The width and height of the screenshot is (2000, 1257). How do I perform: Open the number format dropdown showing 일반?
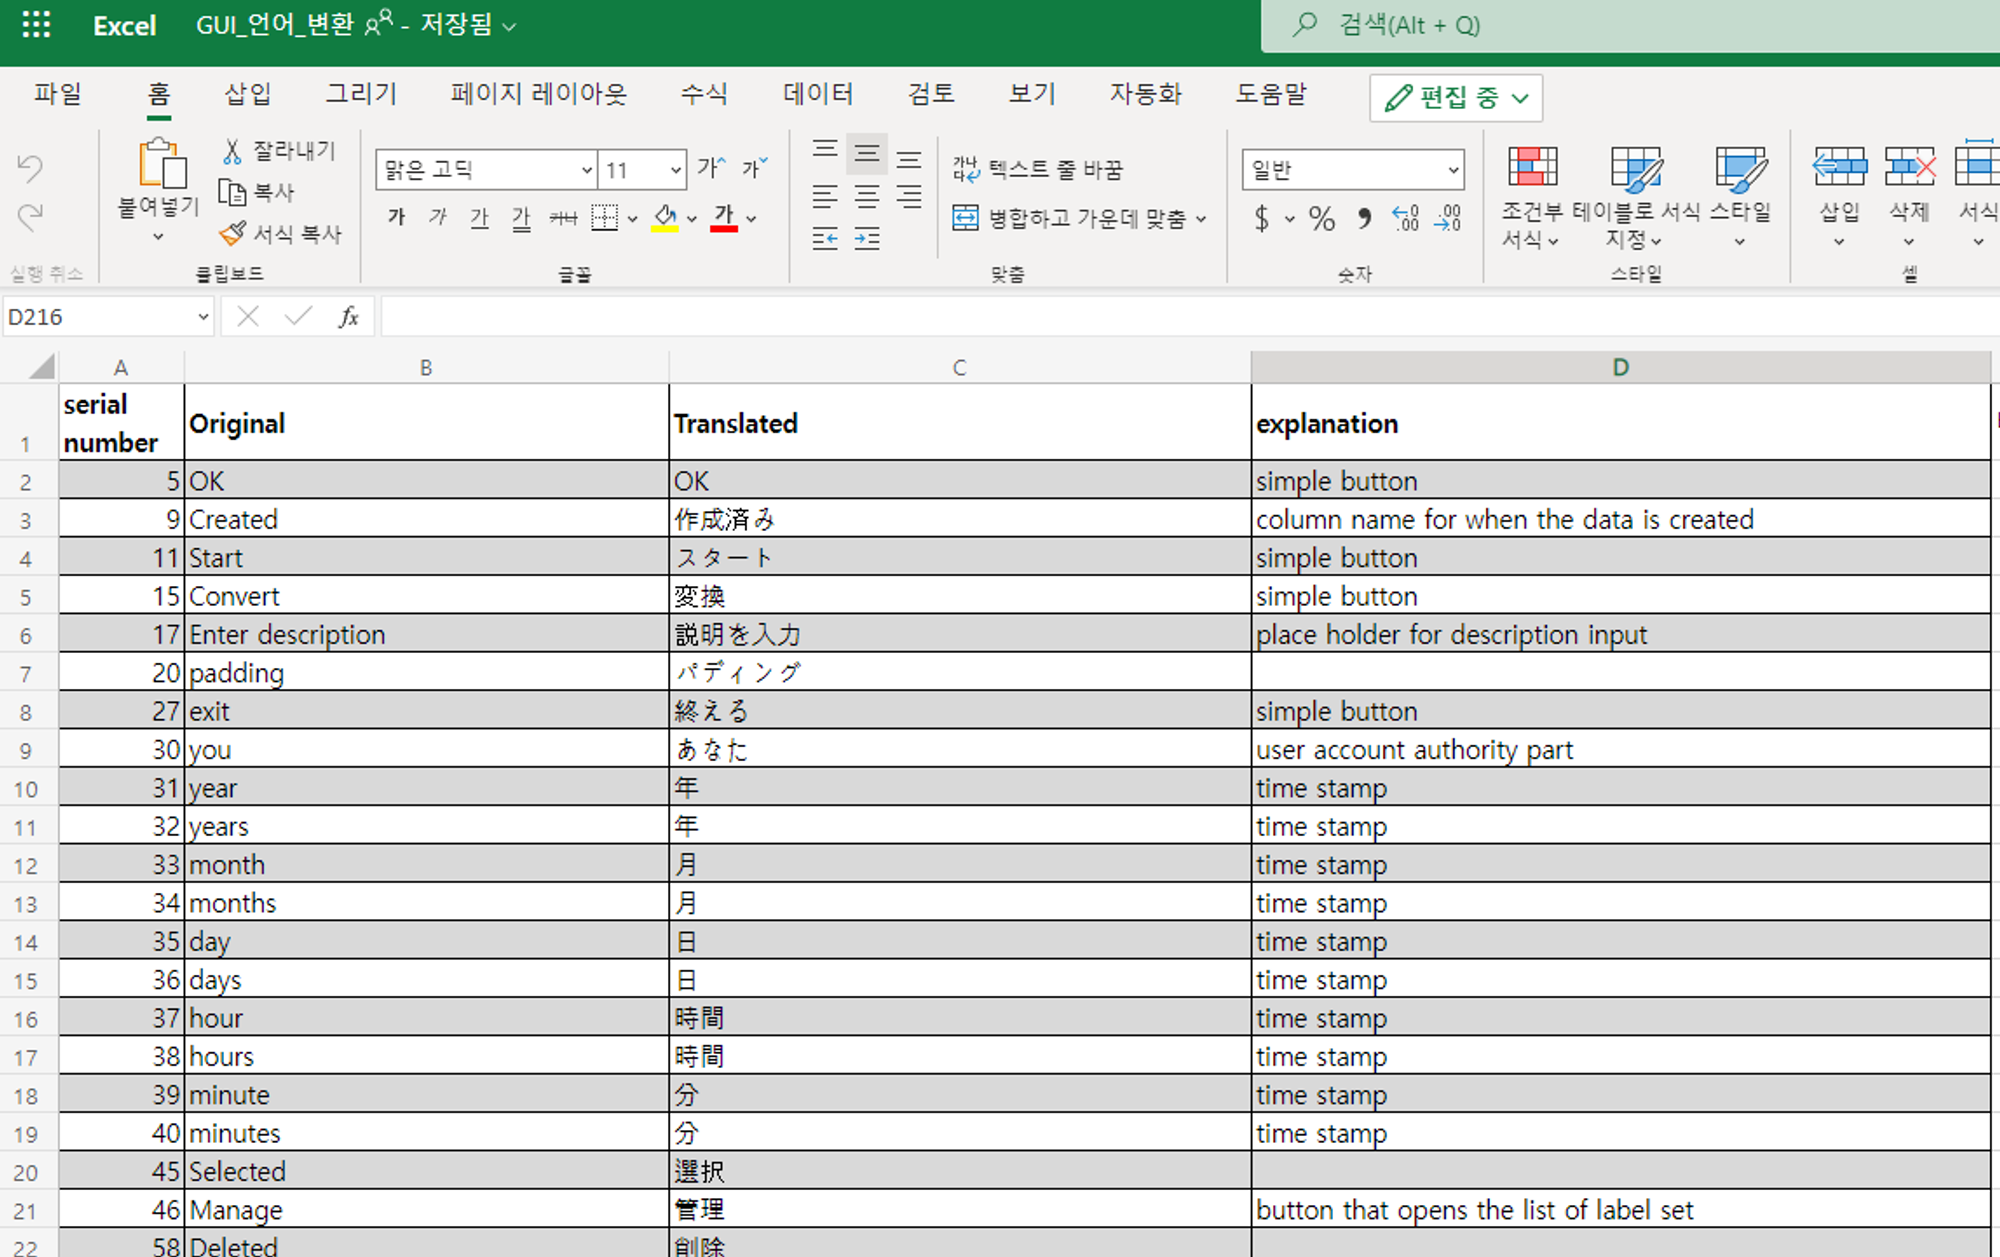tap(1352, 169)
